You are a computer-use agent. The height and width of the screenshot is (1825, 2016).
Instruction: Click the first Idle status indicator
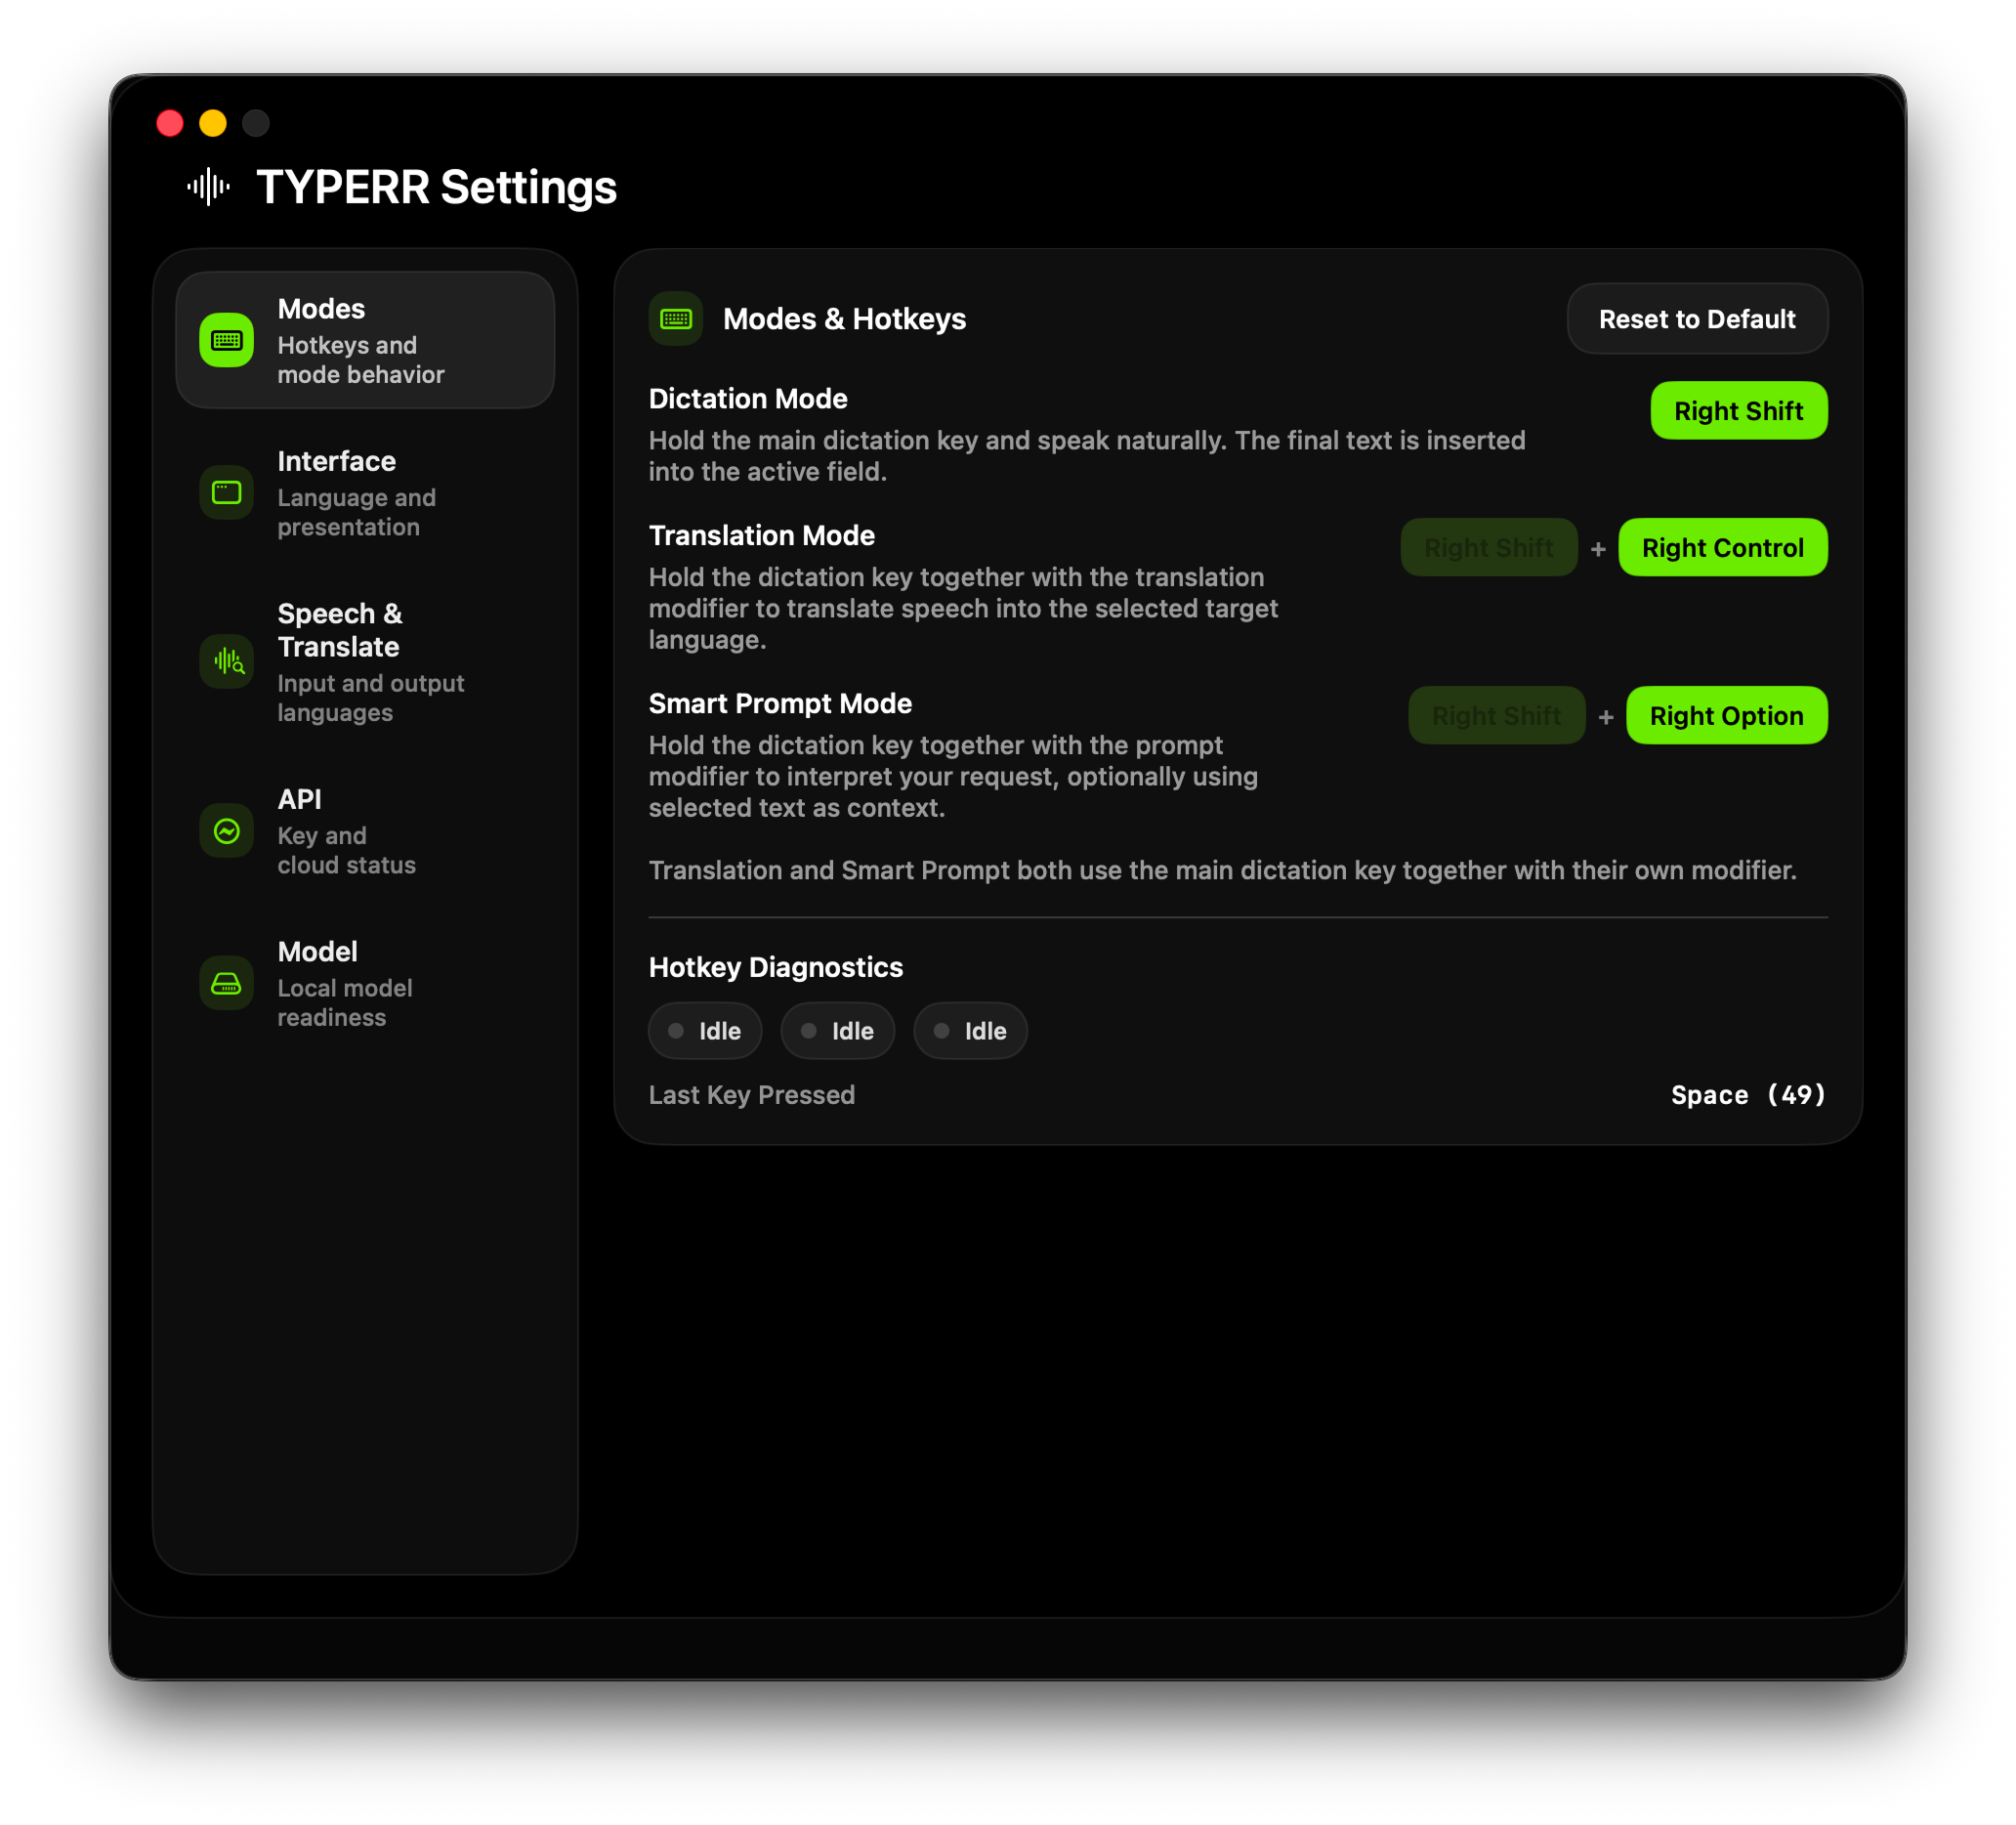[705, 1030]
